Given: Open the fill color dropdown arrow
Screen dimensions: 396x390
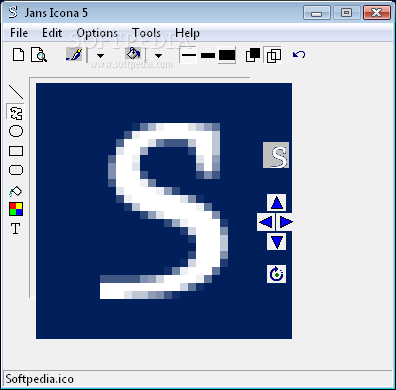Looking at the screenshot, I should coord(159,56).
